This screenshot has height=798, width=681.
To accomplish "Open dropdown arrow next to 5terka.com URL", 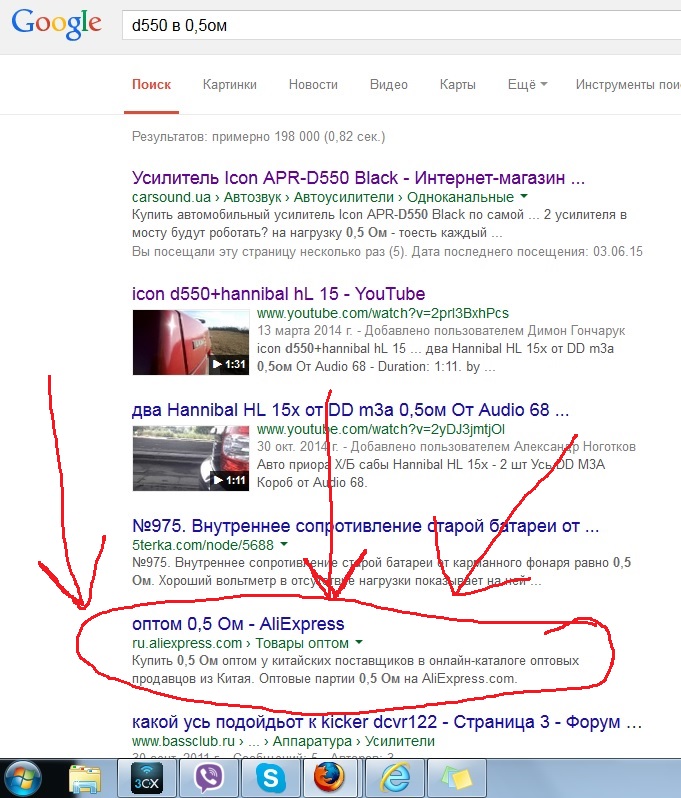I will [284, 545].
